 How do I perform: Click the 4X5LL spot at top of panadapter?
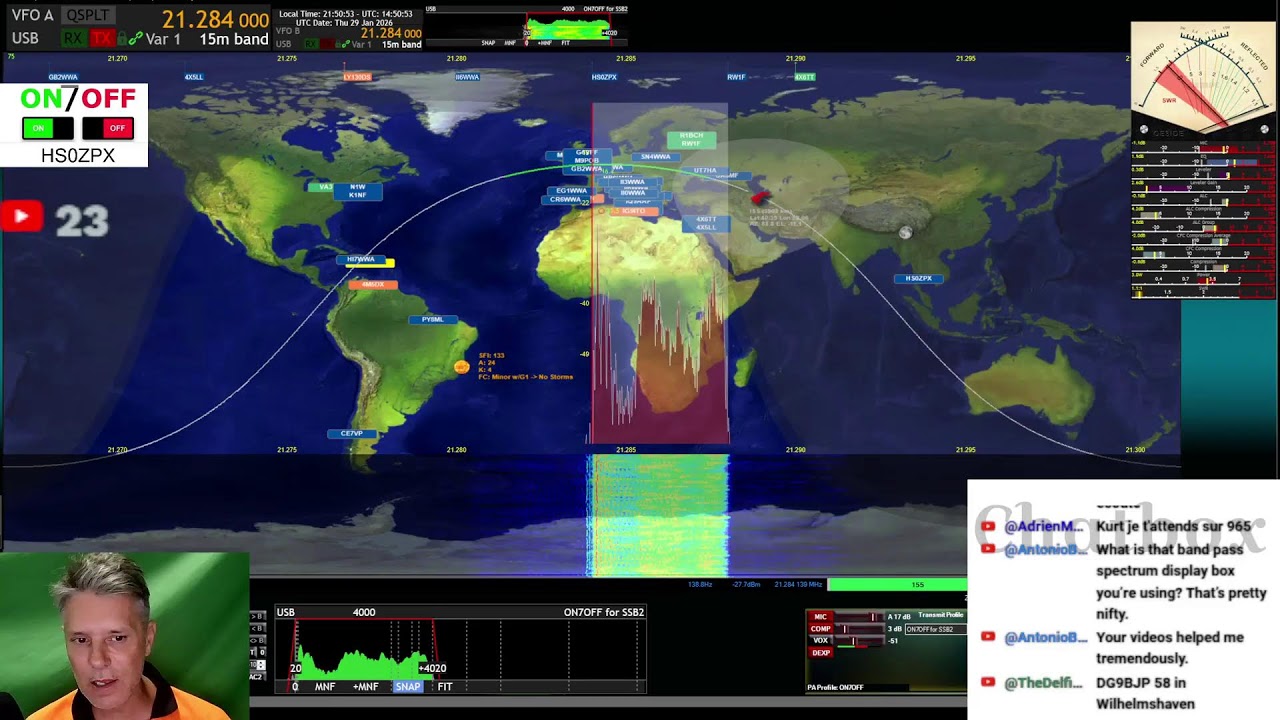pyautogui.click(x=194, y=77)
